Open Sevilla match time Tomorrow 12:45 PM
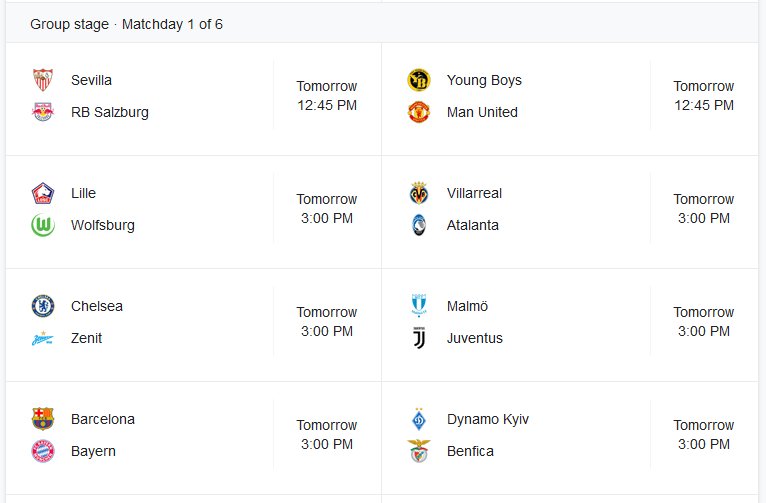The image size is (766, 503). coord(327,96)
